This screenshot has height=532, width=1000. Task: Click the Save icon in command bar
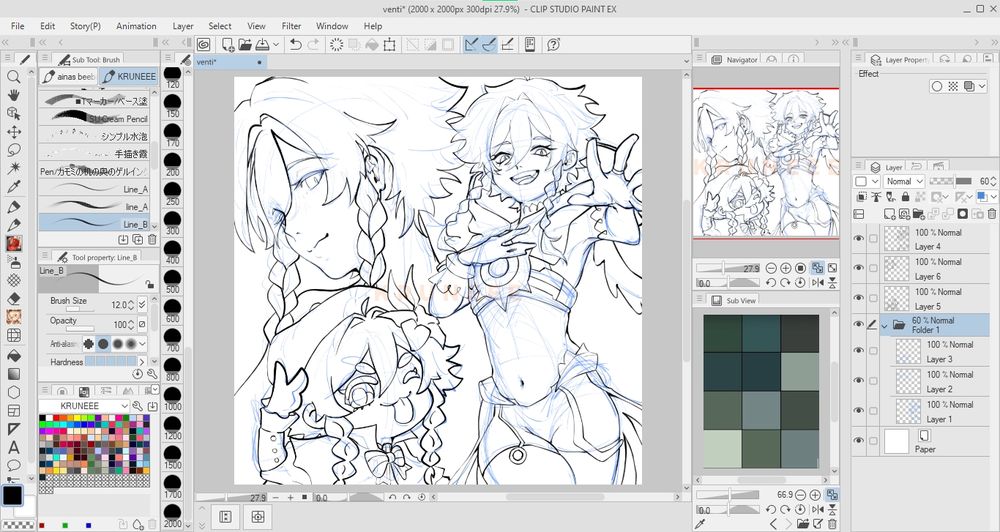click(262, 44)
